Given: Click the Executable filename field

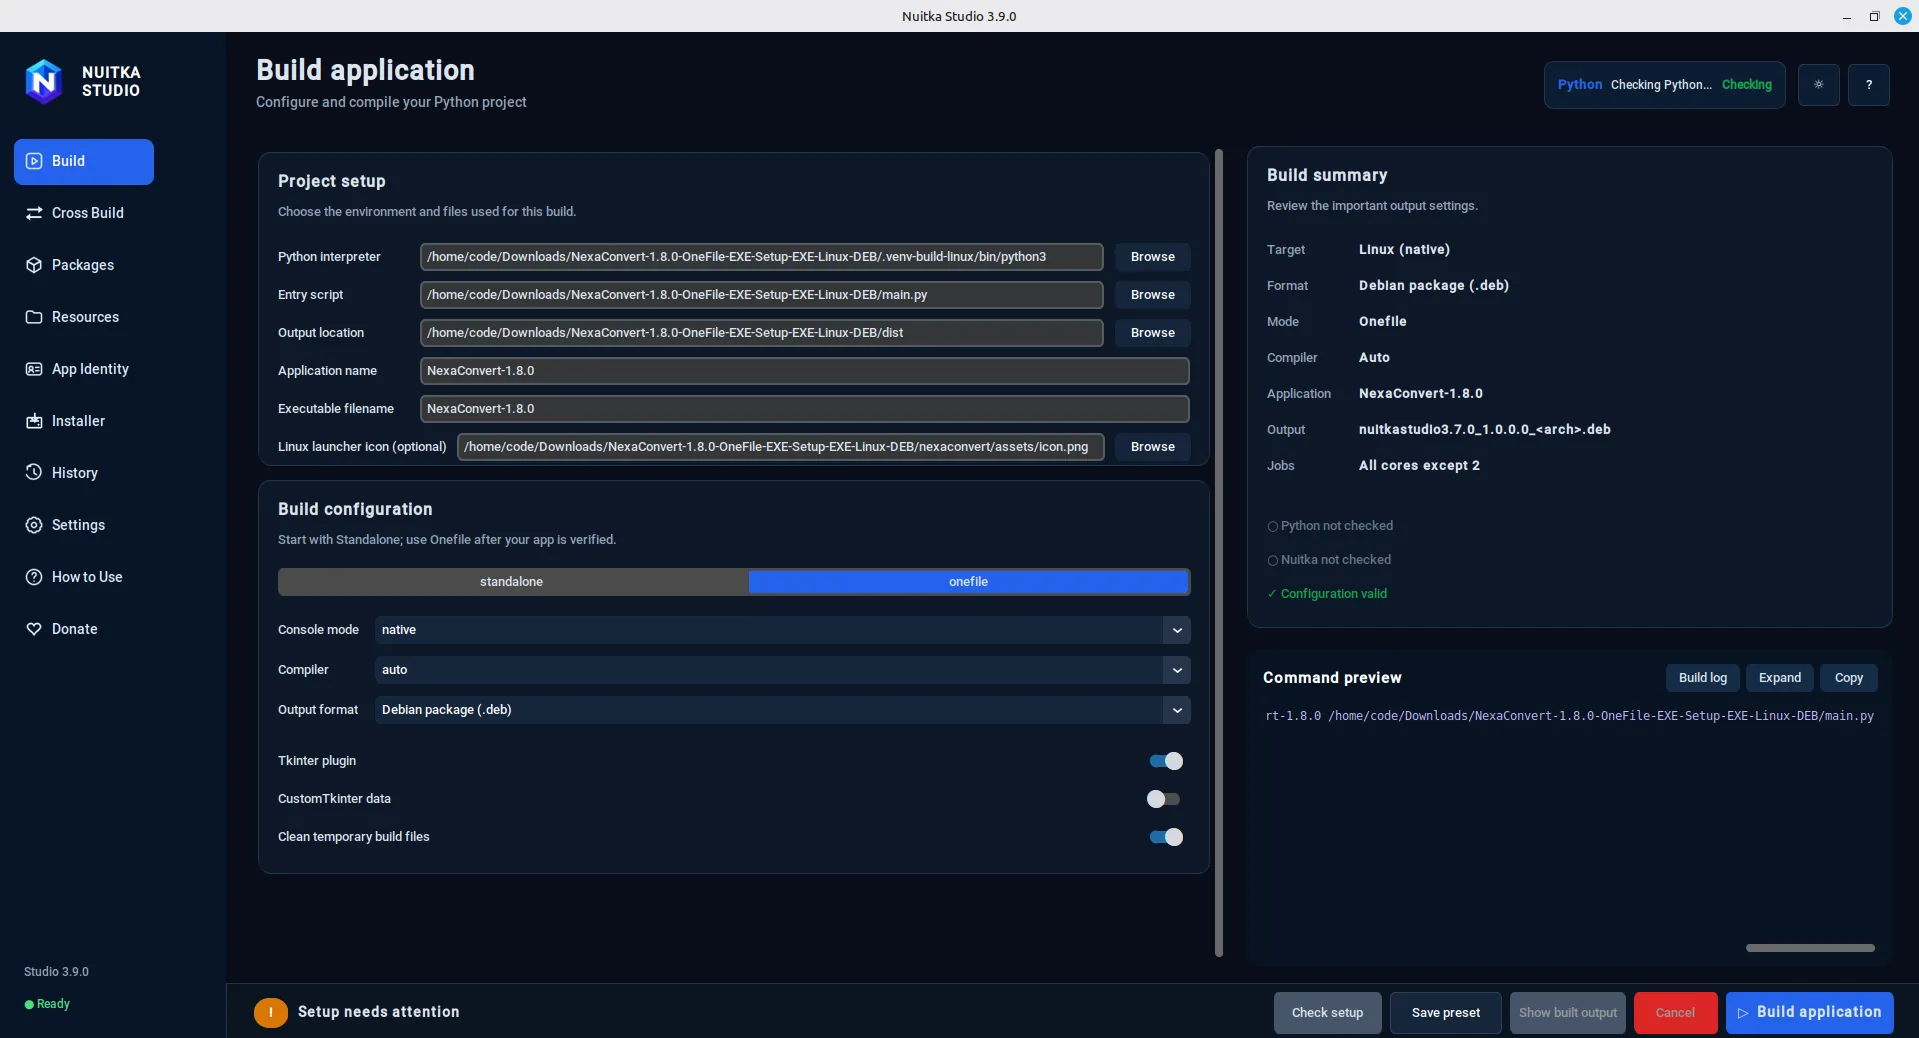Looking at the screenshot, I should click(x=805, y=409).
